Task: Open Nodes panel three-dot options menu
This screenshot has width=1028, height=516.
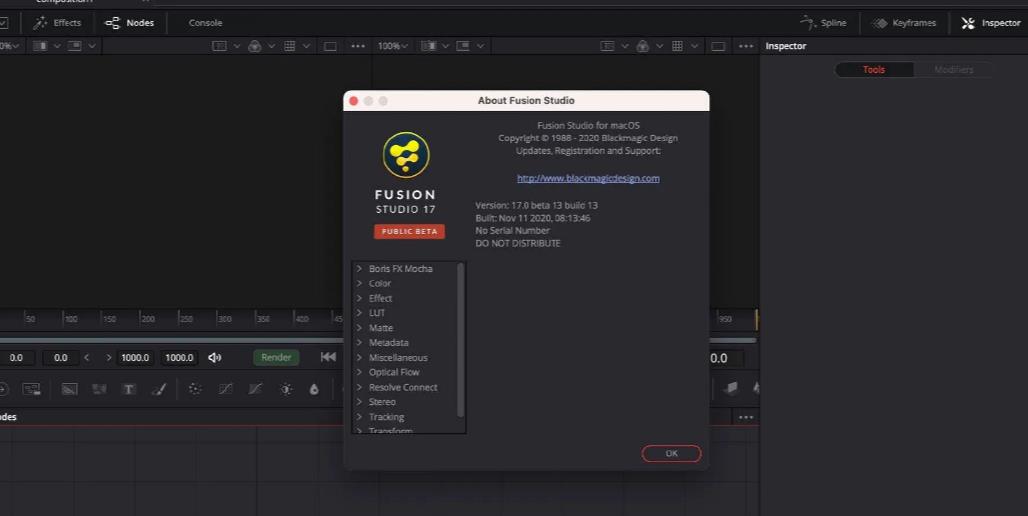Action: pyautogui.click(x=746, y=417)
